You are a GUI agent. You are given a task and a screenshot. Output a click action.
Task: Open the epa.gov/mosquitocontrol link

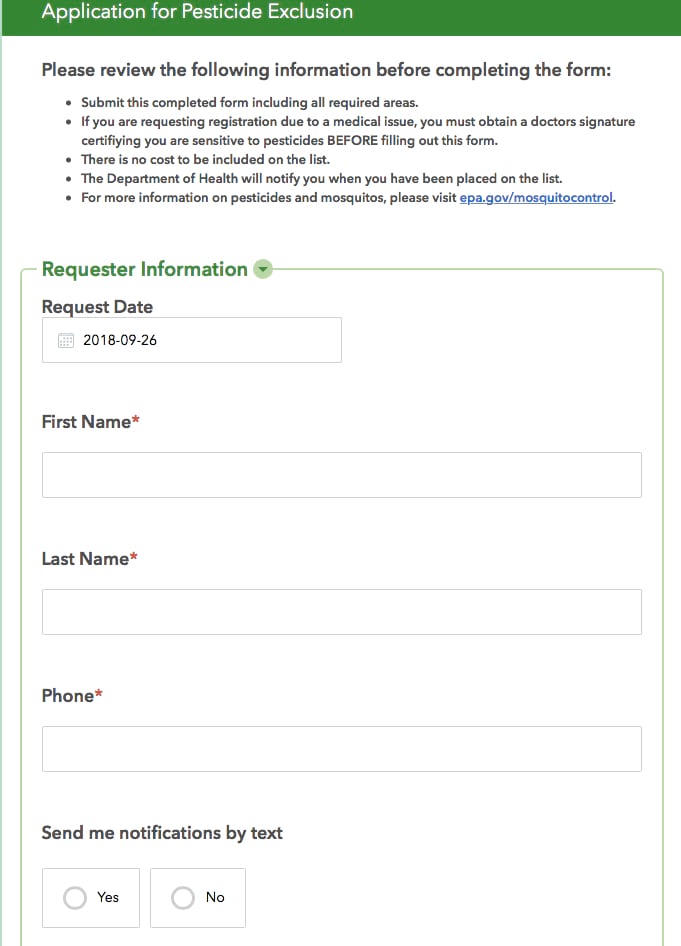[x=537, y=197]
